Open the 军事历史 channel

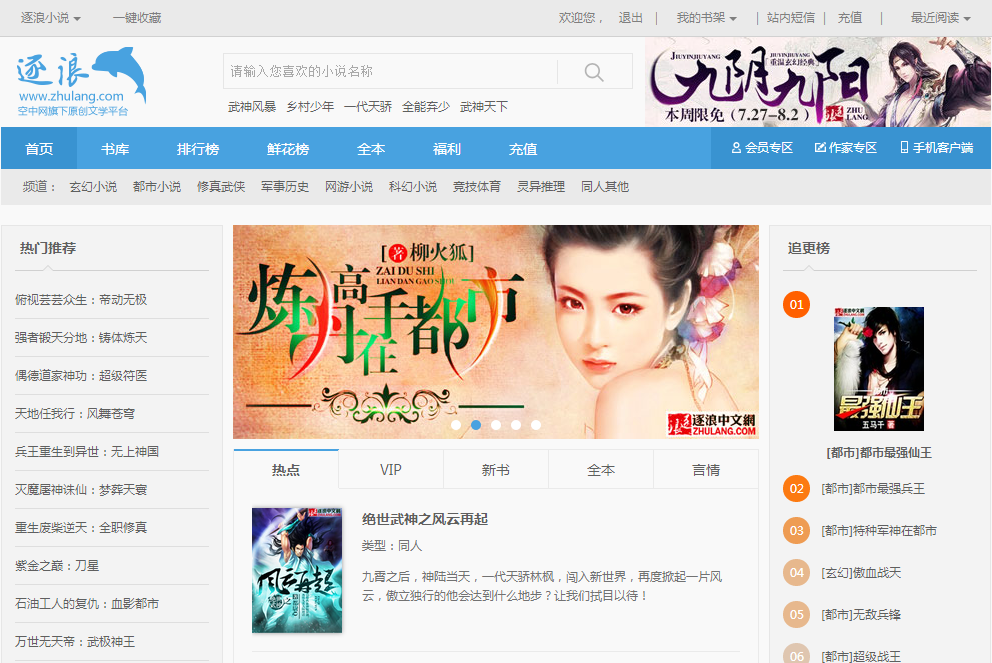click(285, 187)
